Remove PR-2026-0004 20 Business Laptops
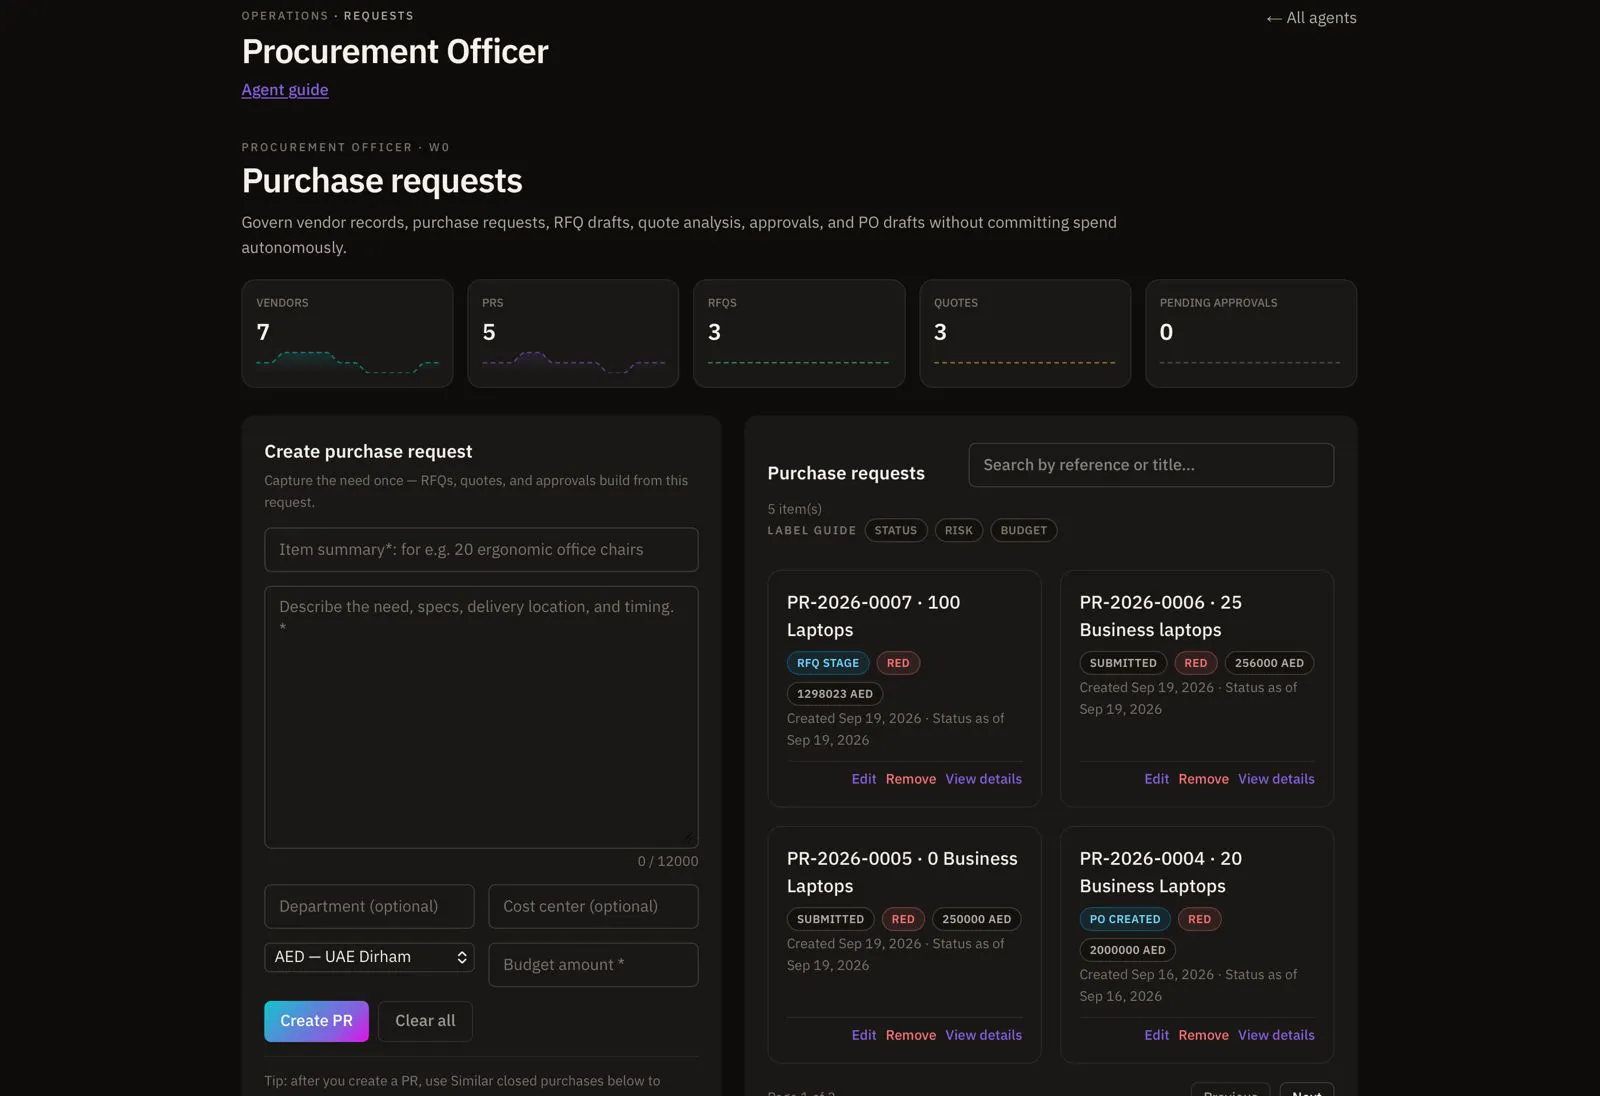Viewport: 1600px width, 1096px height. 1203,1035
